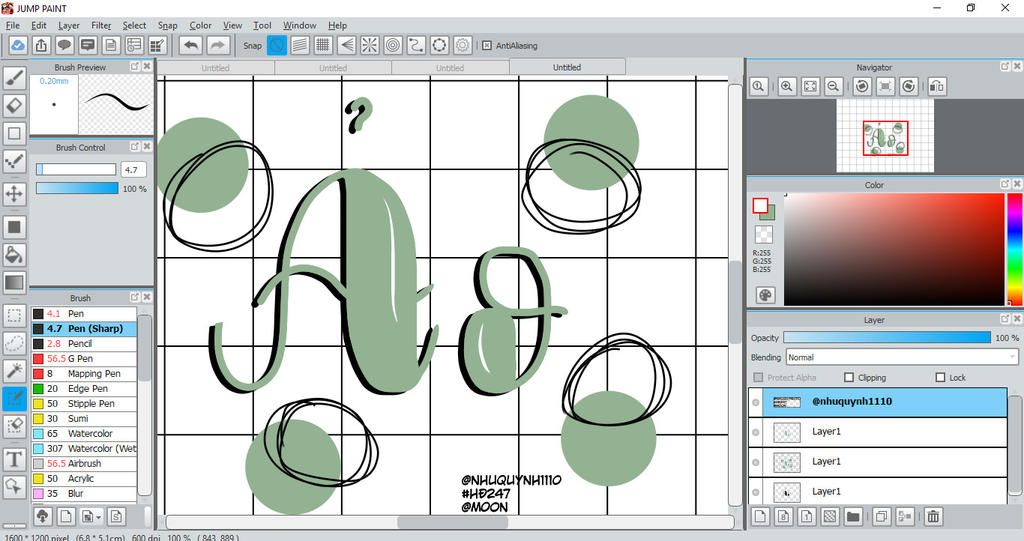
Task: Select the Bucket fill tool
Action: [x=14, y=255]
